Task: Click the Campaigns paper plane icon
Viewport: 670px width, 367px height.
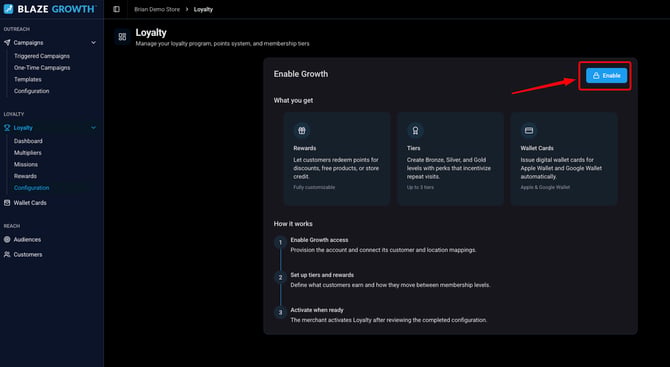Action: click(x=7, y=43)
